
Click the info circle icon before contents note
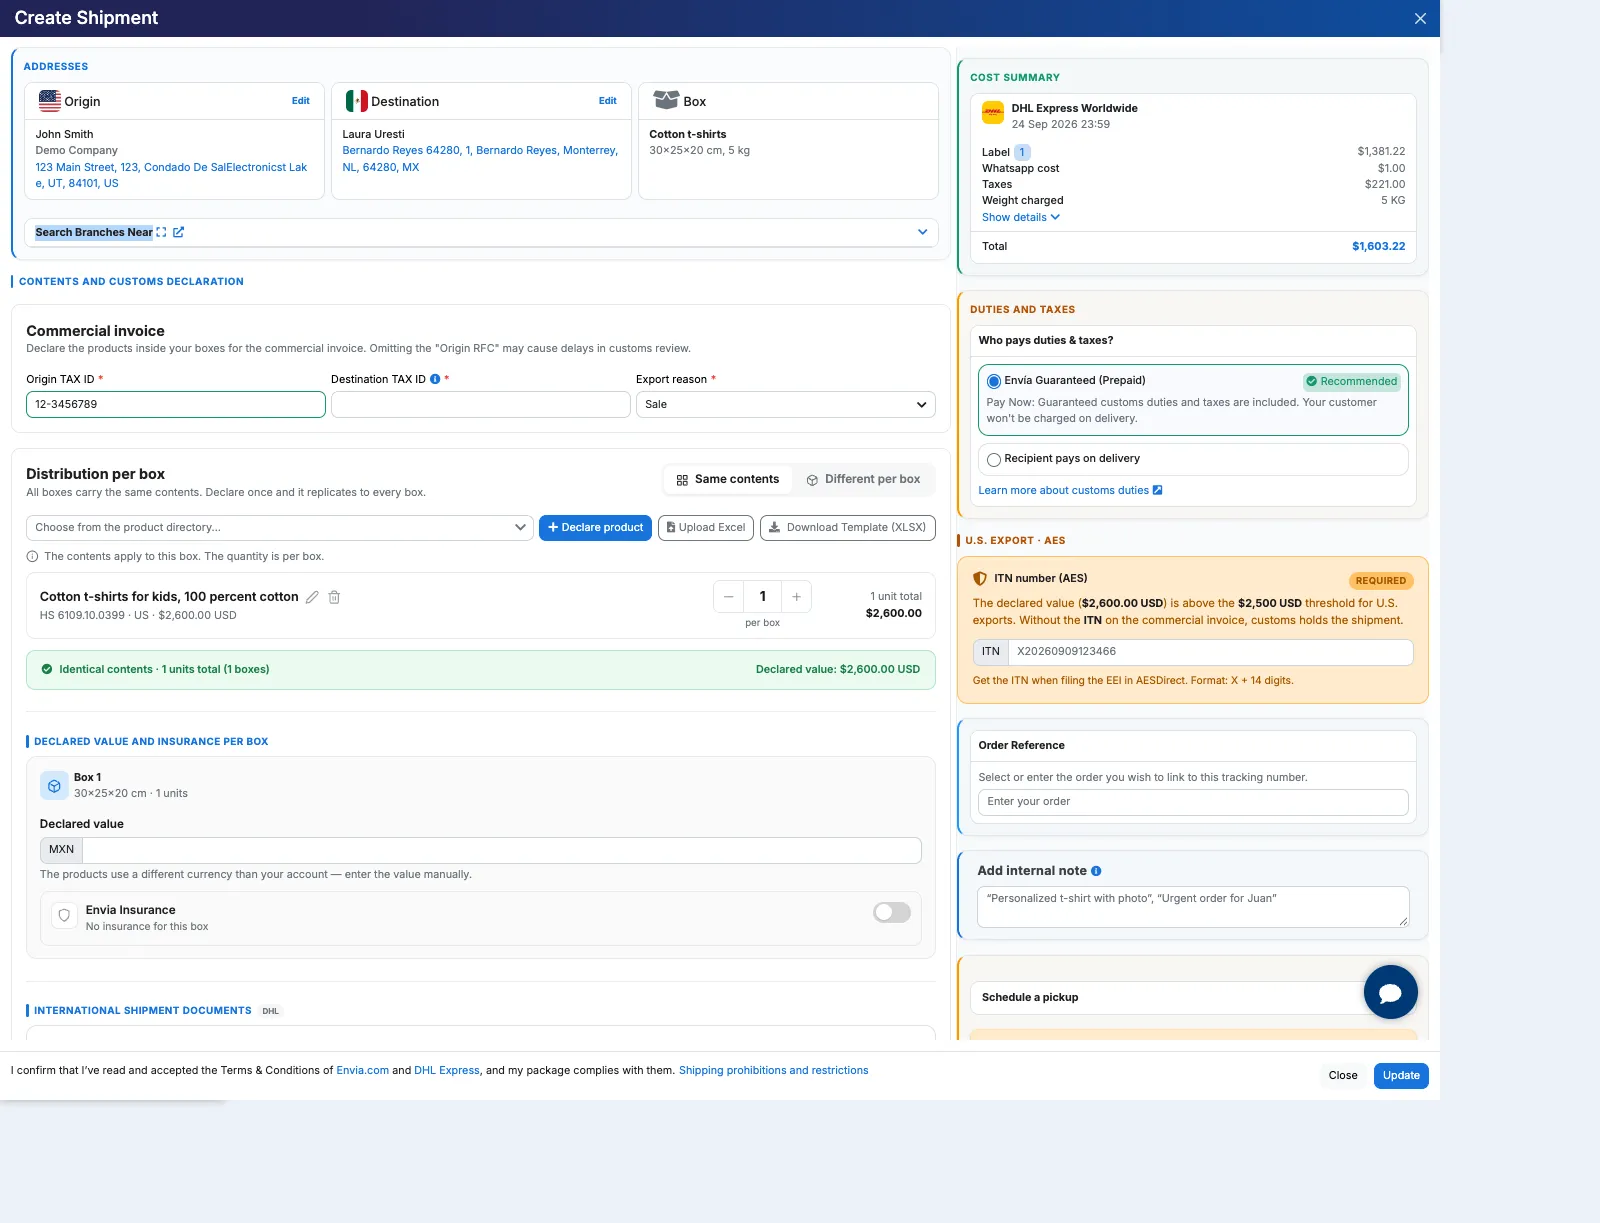coord(32,556)
